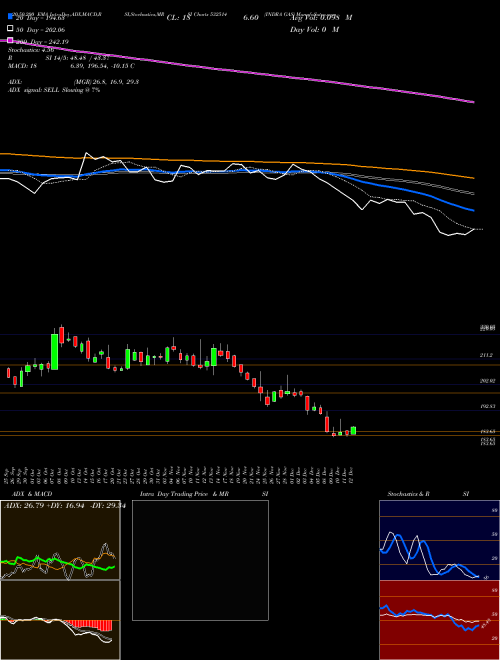Viewport: 500px width, 660px height.
Task: Open the red RSI mini chart
Action: 439,620
